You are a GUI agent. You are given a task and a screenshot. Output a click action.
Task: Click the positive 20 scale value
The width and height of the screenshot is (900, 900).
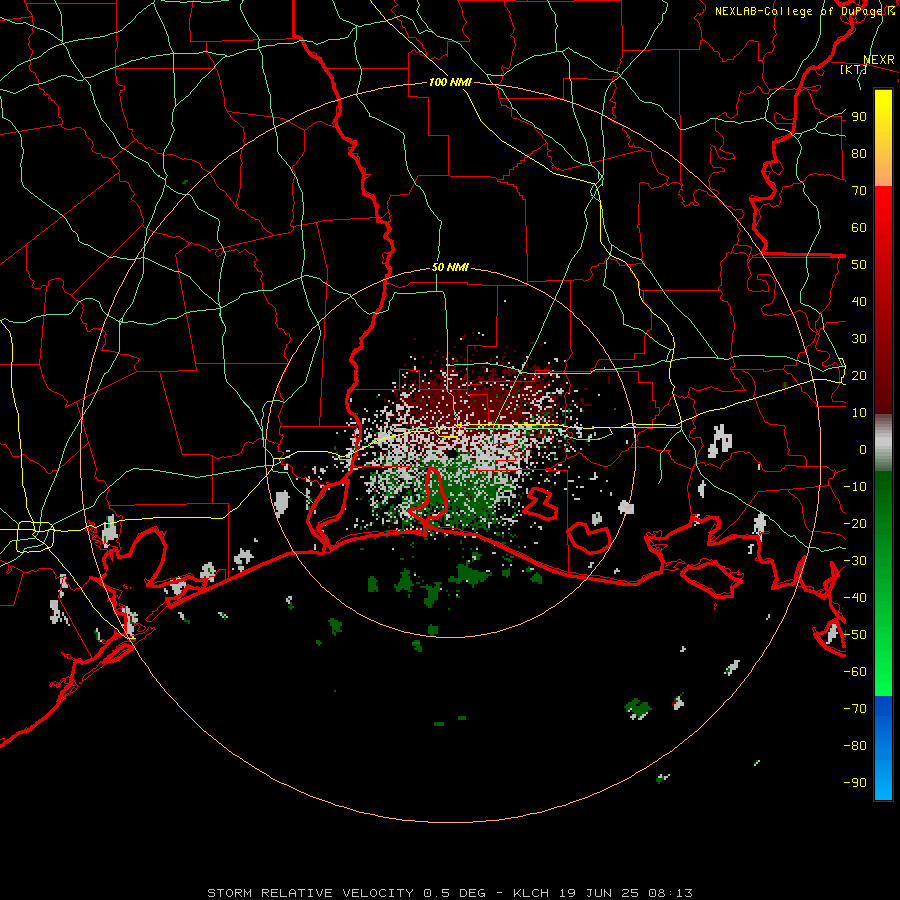tap(859, 375)
